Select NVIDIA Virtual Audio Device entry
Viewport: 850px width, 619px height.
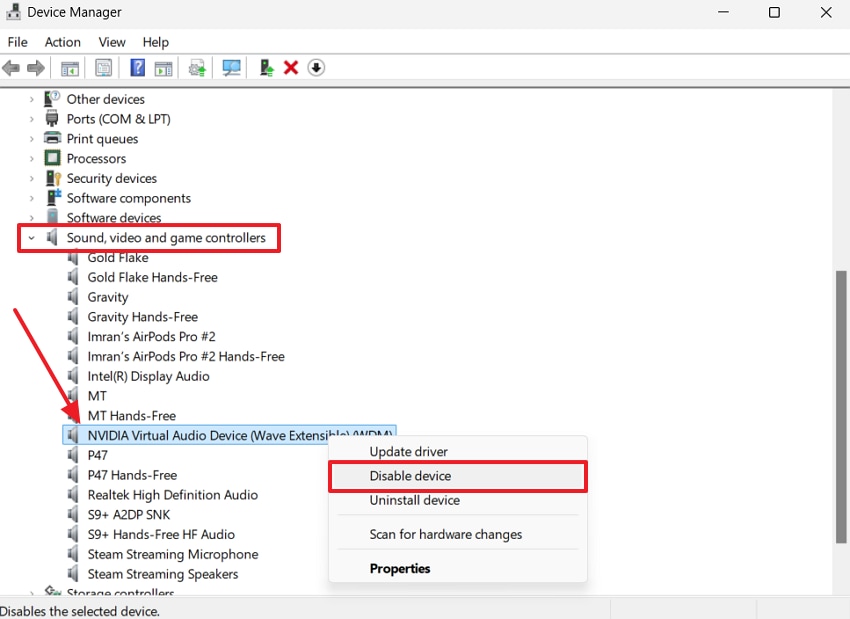[229, 435]
